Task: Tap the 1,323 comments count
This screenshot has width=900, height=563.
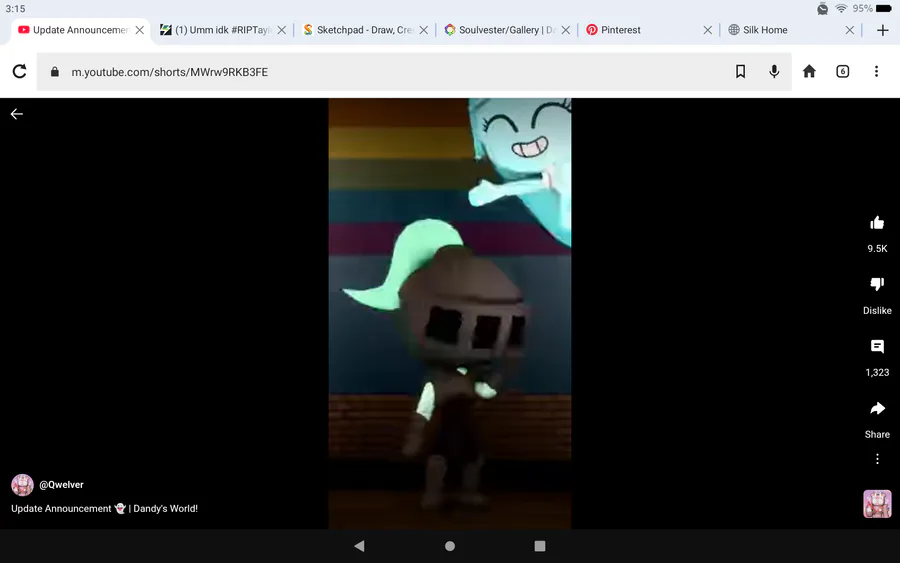Action: pos(877,372)
